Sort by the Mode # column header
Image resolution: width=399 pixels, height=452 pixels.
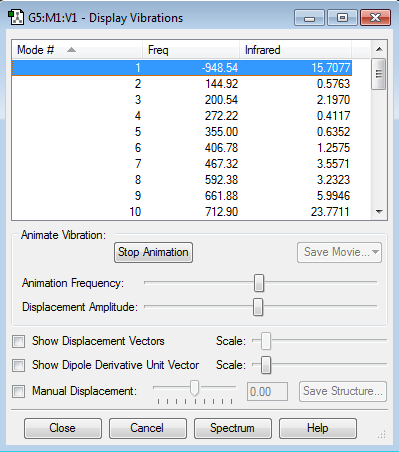(77, 50)
